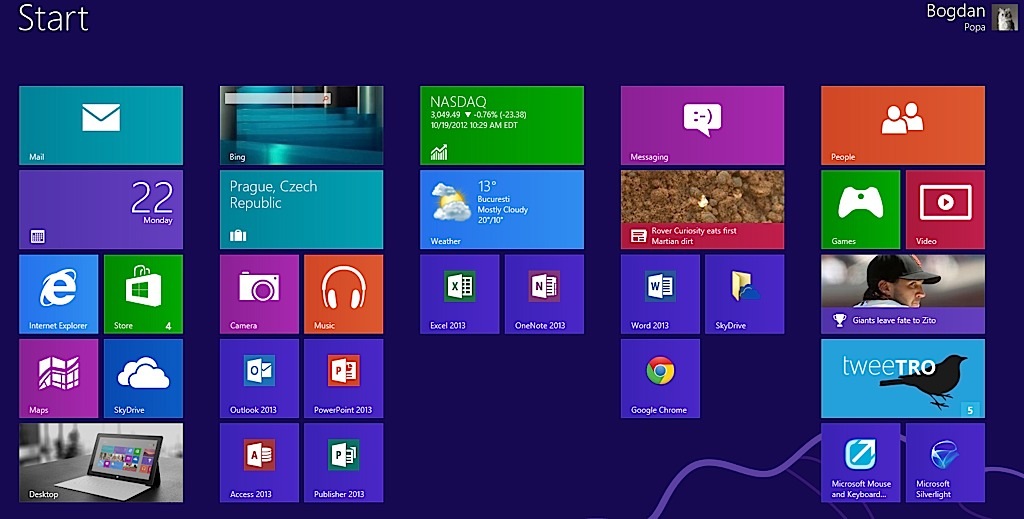Click the search box inside Bing tile
The image size is (1024, 519).
click(278, 98)
